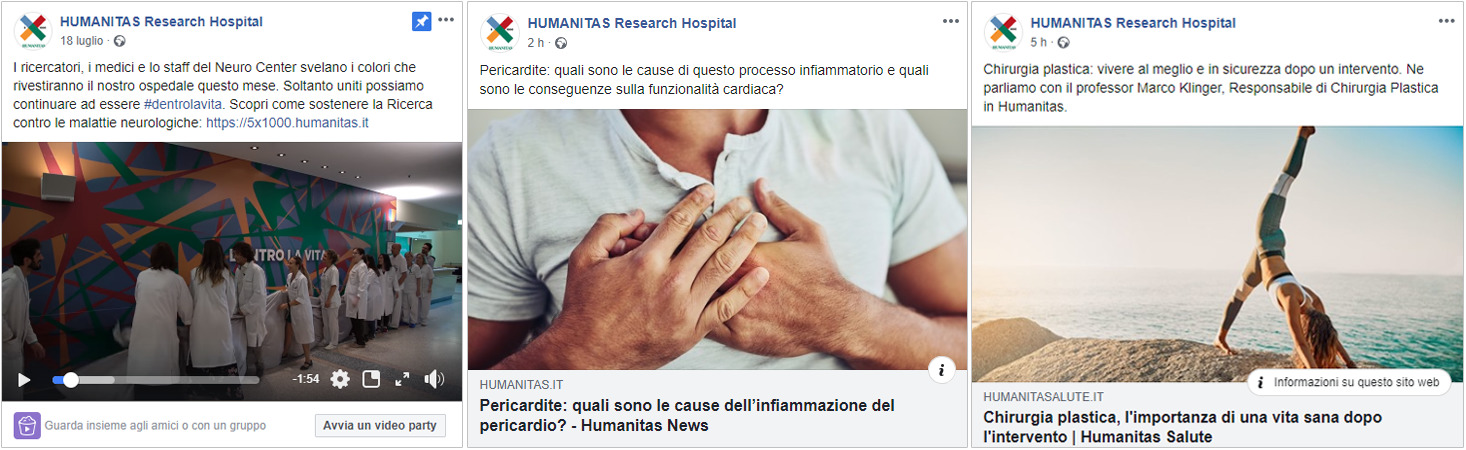
Task: Click the public globe icon beside 18 luglio
Action: pos(119,41)
